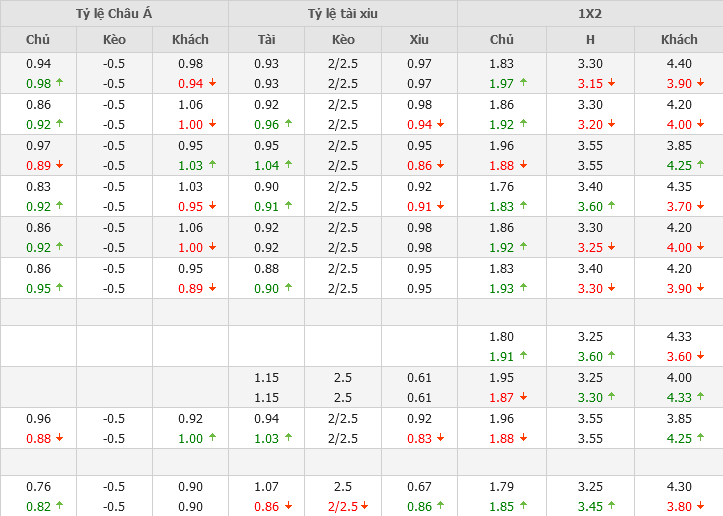723x516 pixels.
Task: Select the Tỷ lệ Châu Á header
Action: point(114,14)
